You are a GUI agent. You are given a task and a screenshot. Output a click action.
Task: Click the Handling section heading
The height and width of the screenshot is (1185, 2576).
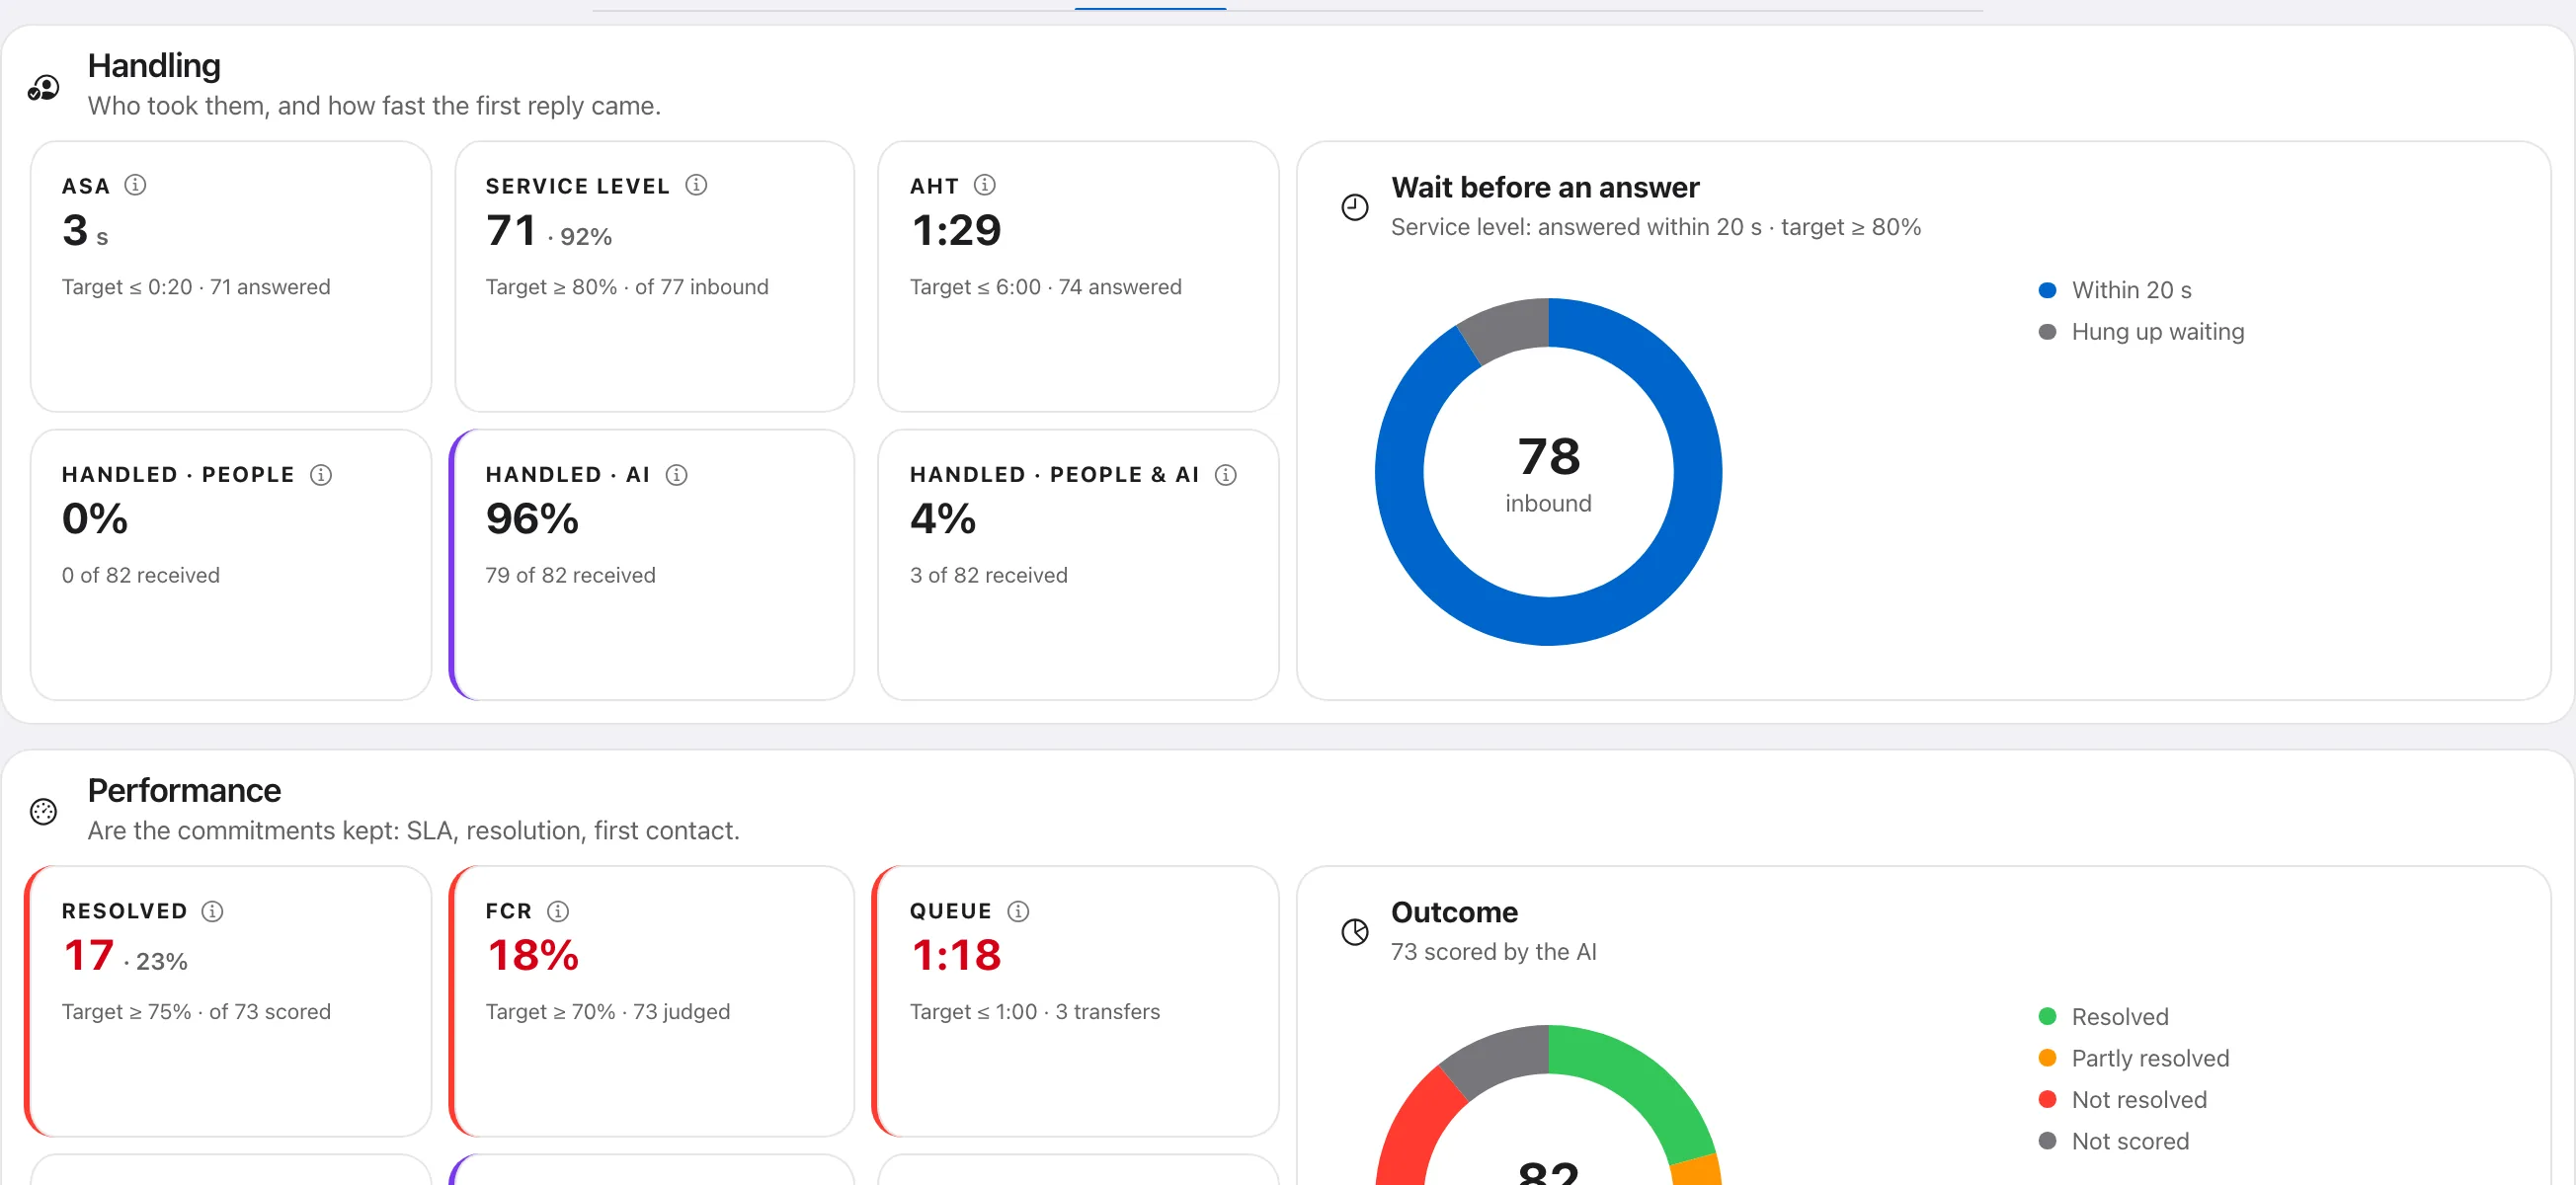(x=154, y=66)
